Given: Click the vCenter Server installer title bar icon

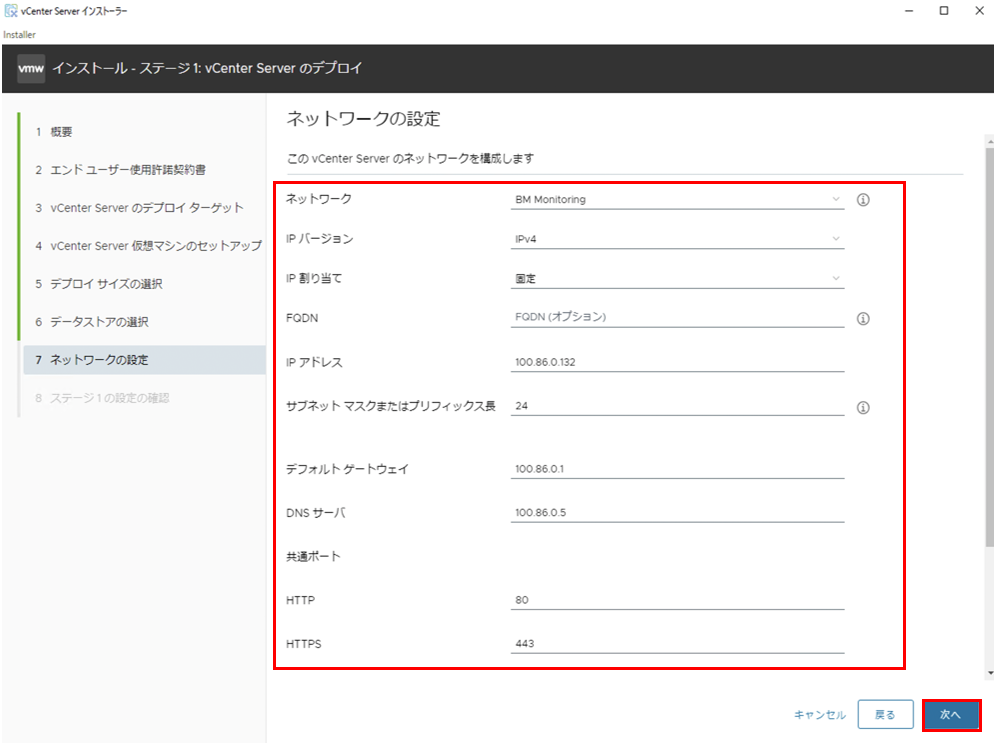Looking at the screenshot, I should tap(11, 11).
